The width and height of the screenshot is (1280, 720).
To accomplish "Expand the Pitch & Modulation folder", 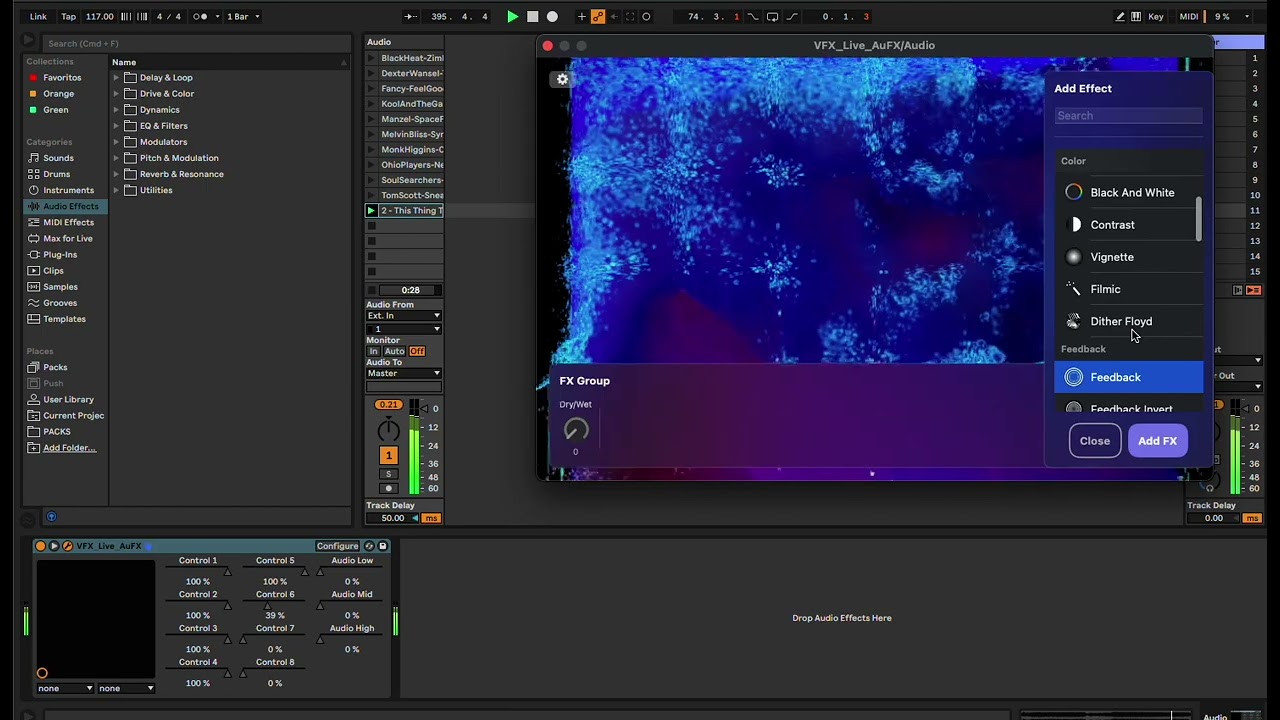I will click(116, 157).
